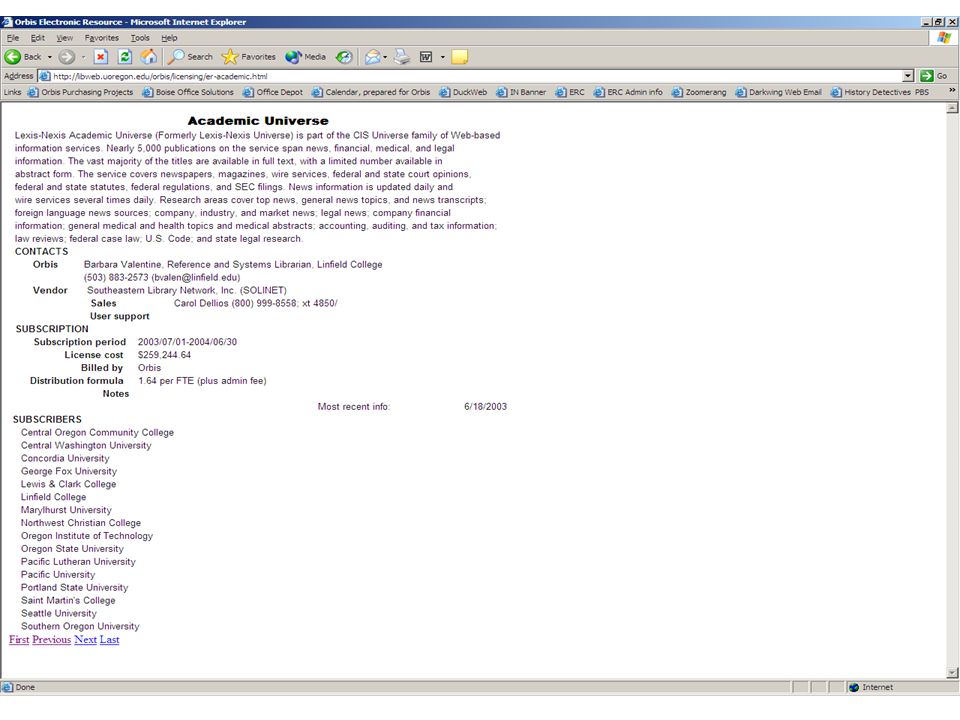Open the Favorites star button
Image resolution: width=960 pixels, height=720 pixels.
[249, 57]
